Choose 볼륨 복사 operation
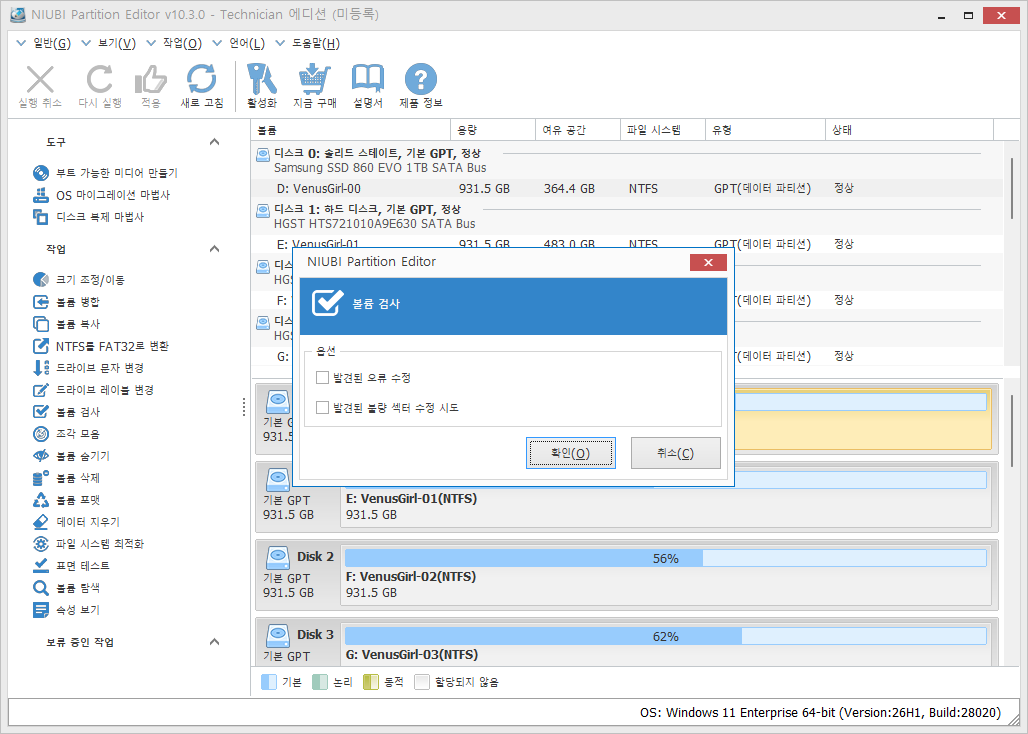The image size is (1028, 734). [x=66, y=324]
